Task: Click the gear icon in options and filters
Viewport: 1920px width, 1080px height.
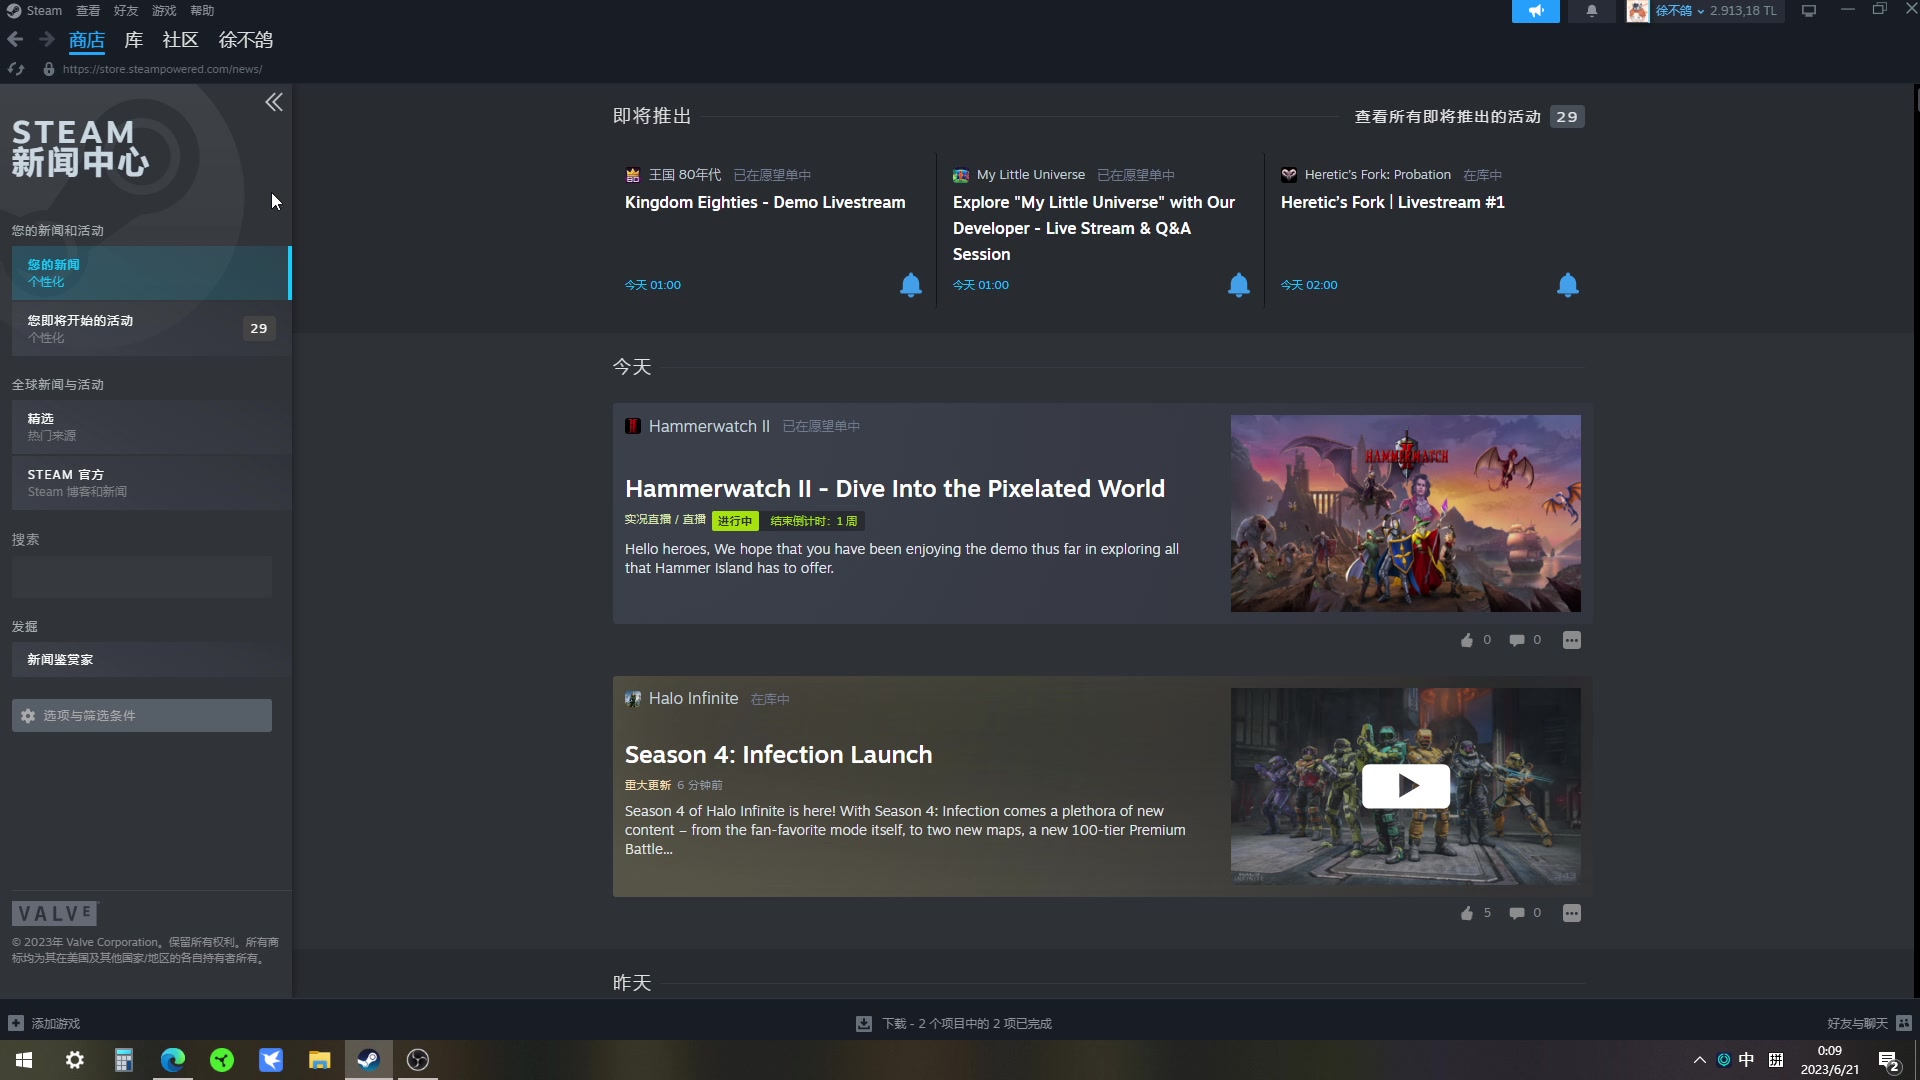Action: (28, 716)
